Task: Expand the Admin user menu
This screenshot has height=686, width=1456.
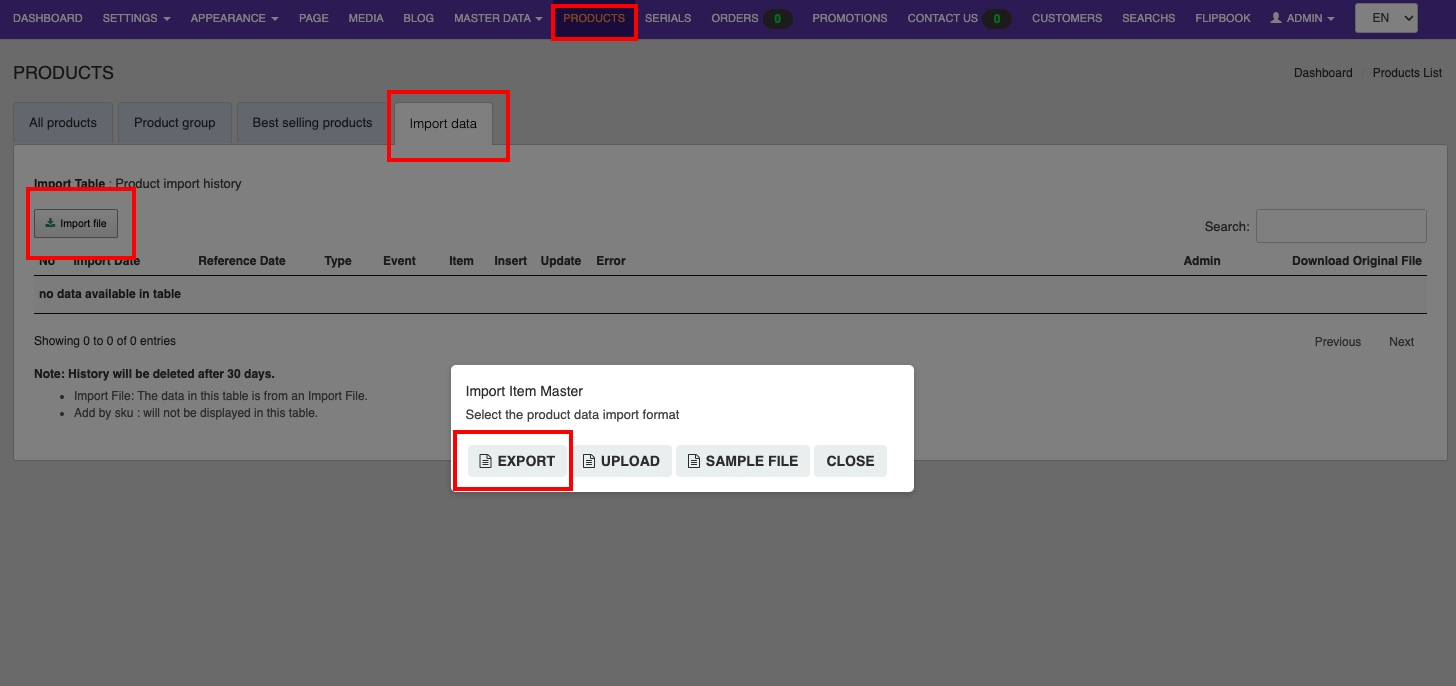Action: 1302,18
